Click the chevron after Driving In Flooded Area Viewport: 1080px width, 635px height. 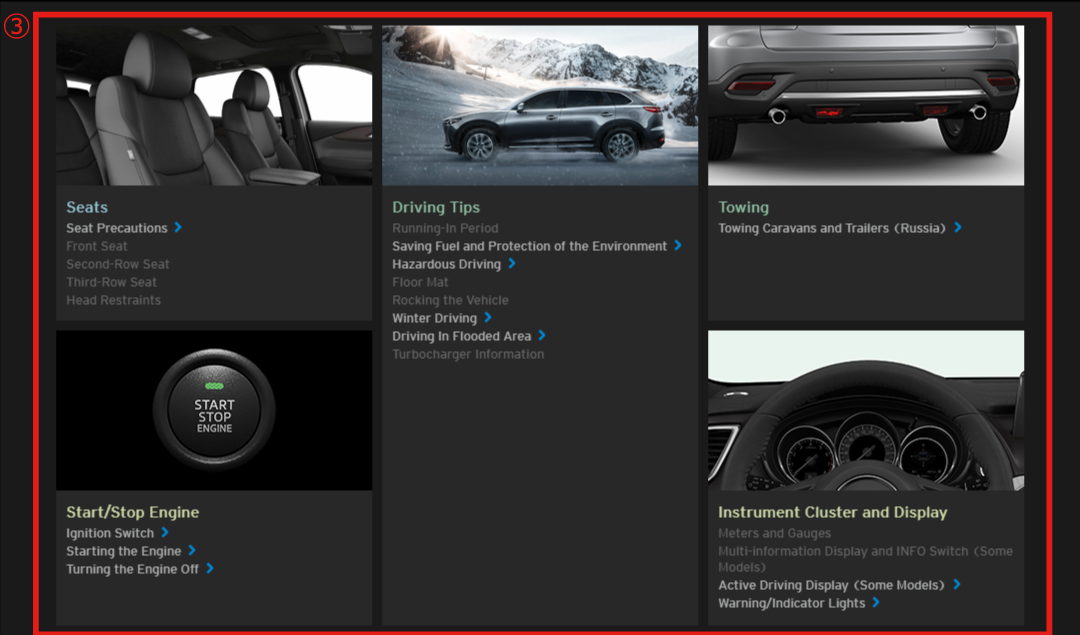[542, 336]
